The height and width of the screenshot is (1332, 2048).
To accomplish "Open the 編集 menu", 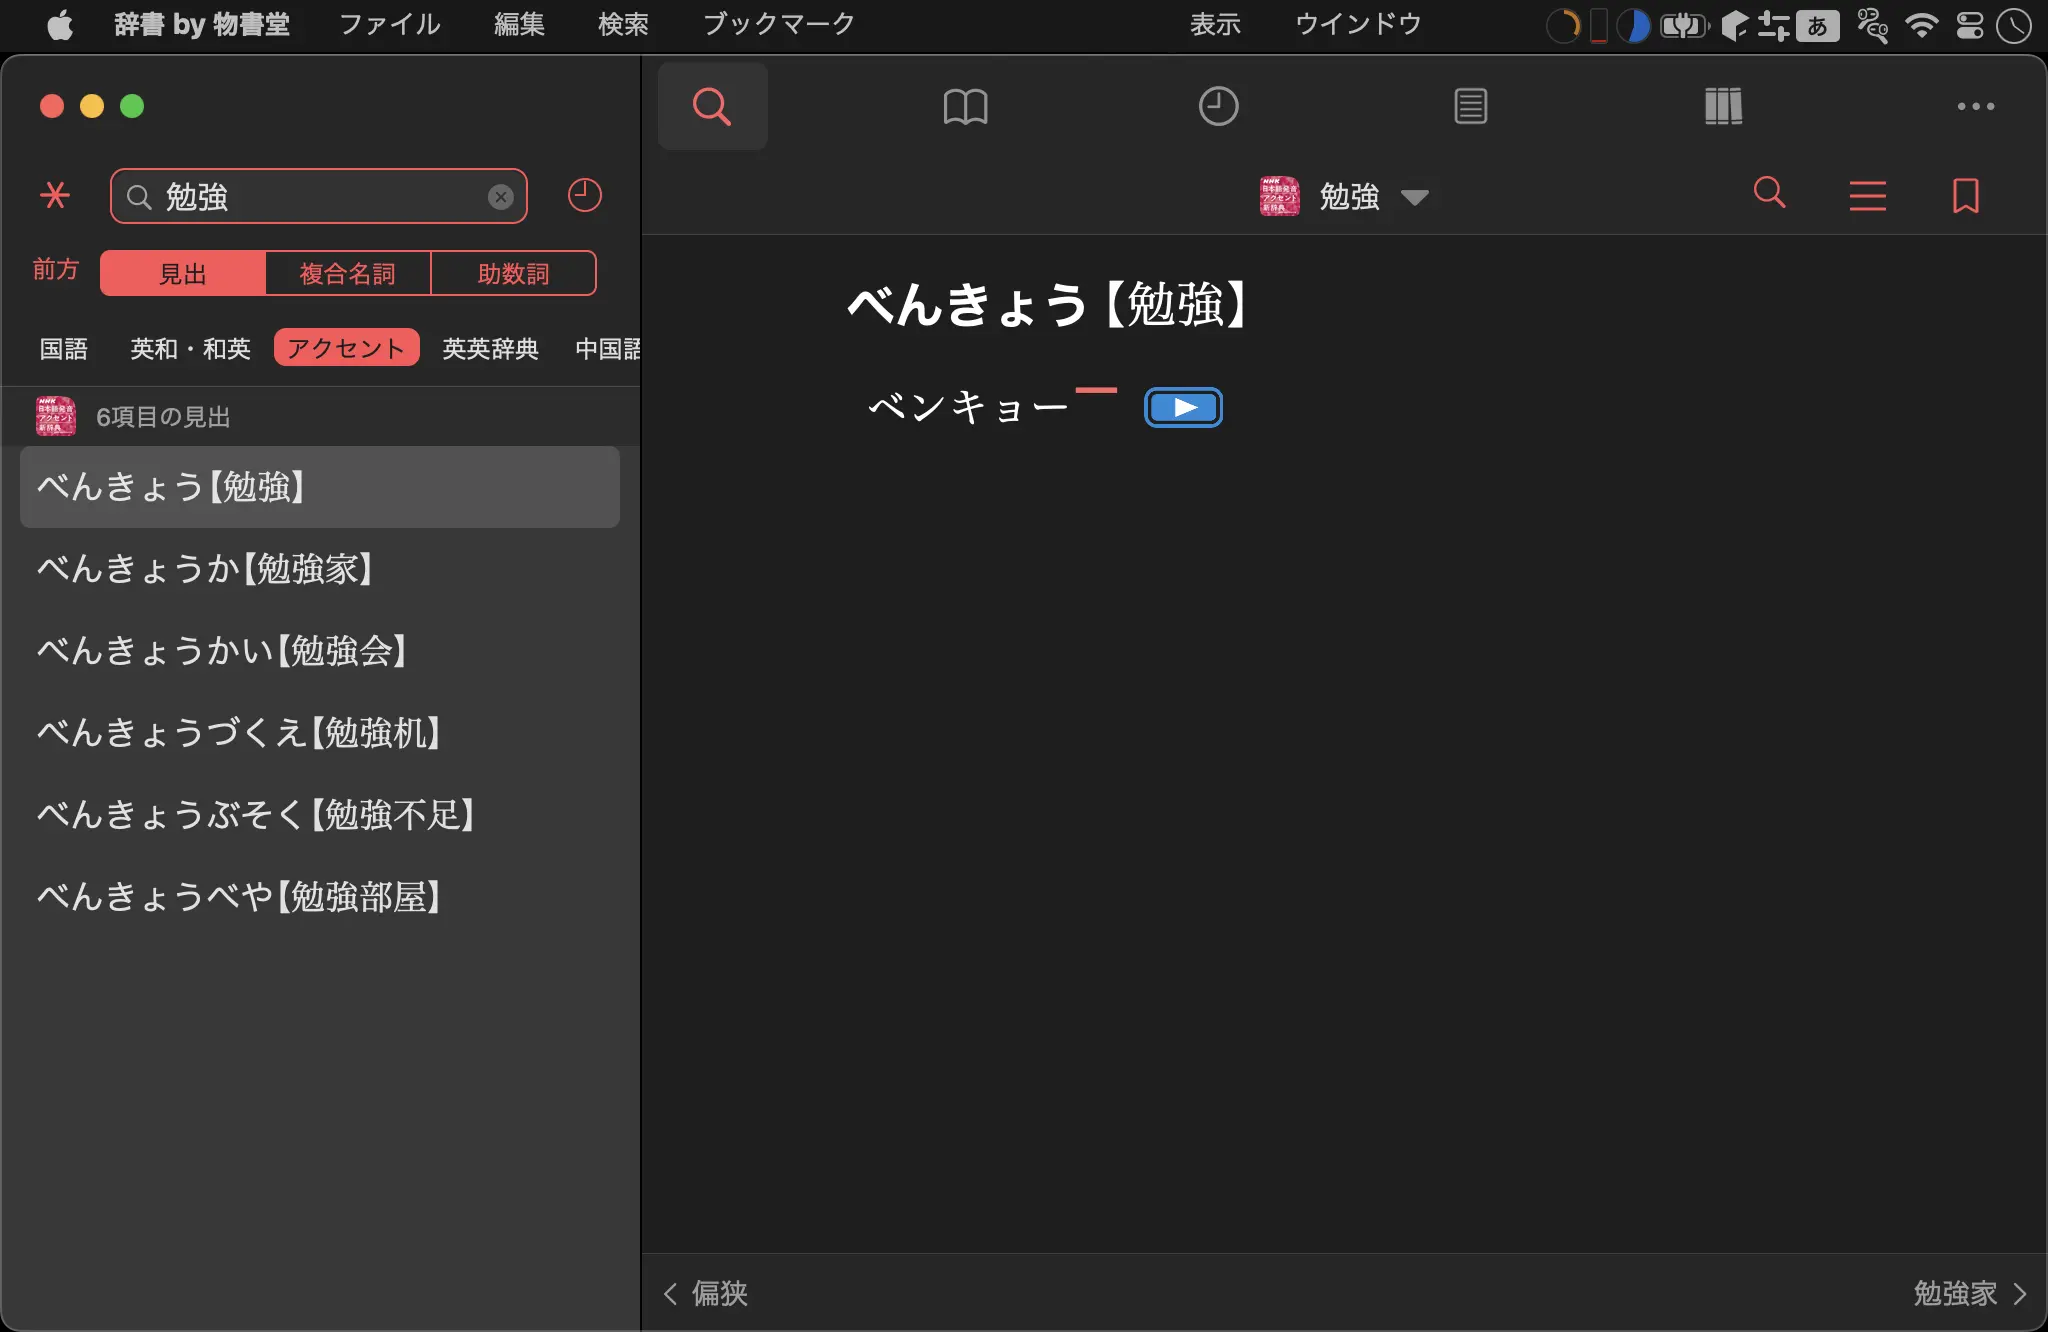I will click(519, 24).
